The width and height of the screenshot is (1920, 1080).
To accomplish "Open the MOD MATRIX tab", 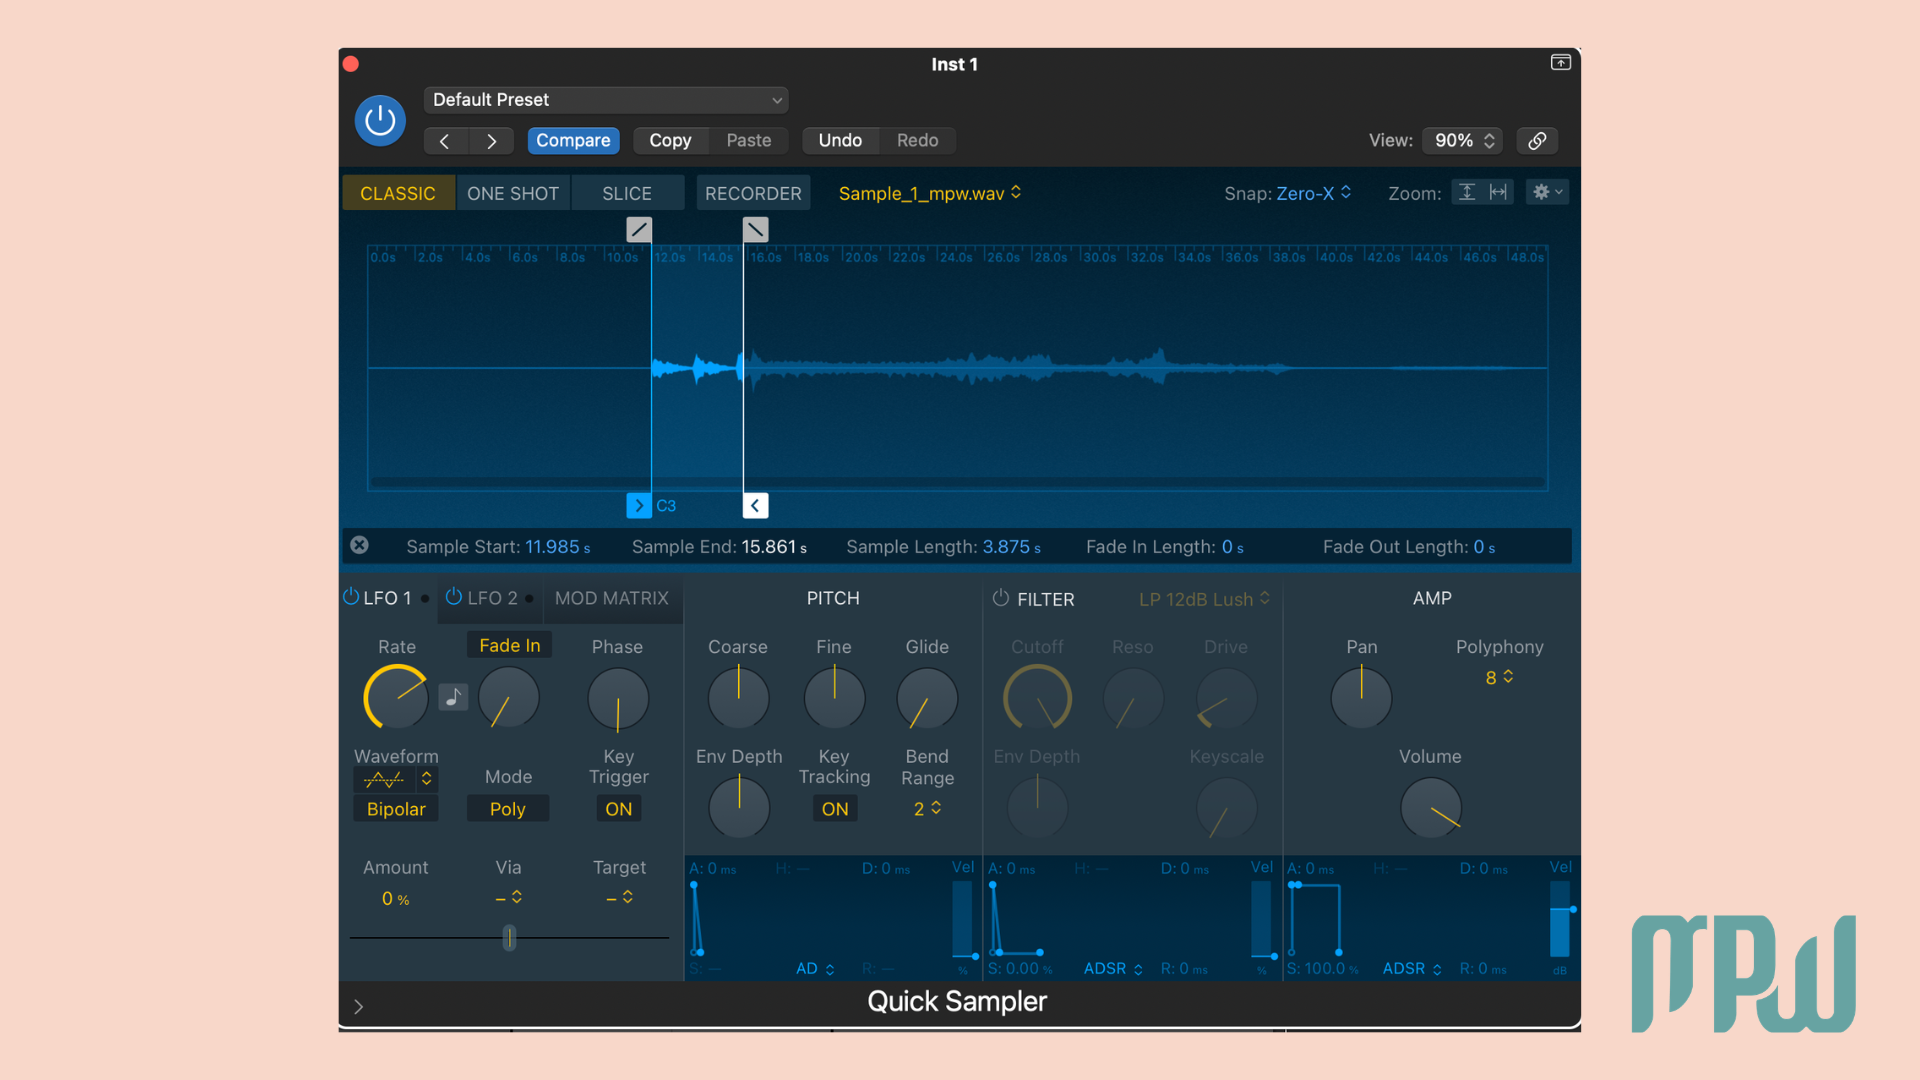I will (611, 598).
